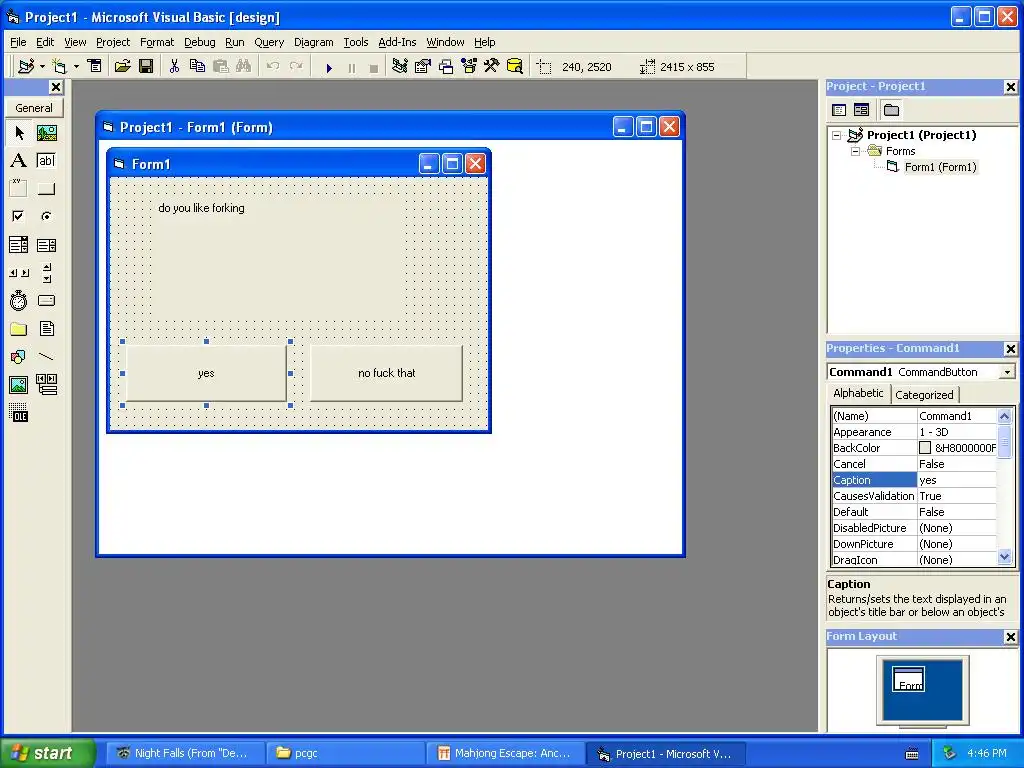Image resolution: width=1024 pixels, height=768 pixels.
Task: Open Form Layout Window toolbar icon
Action: tap(446, 66)
